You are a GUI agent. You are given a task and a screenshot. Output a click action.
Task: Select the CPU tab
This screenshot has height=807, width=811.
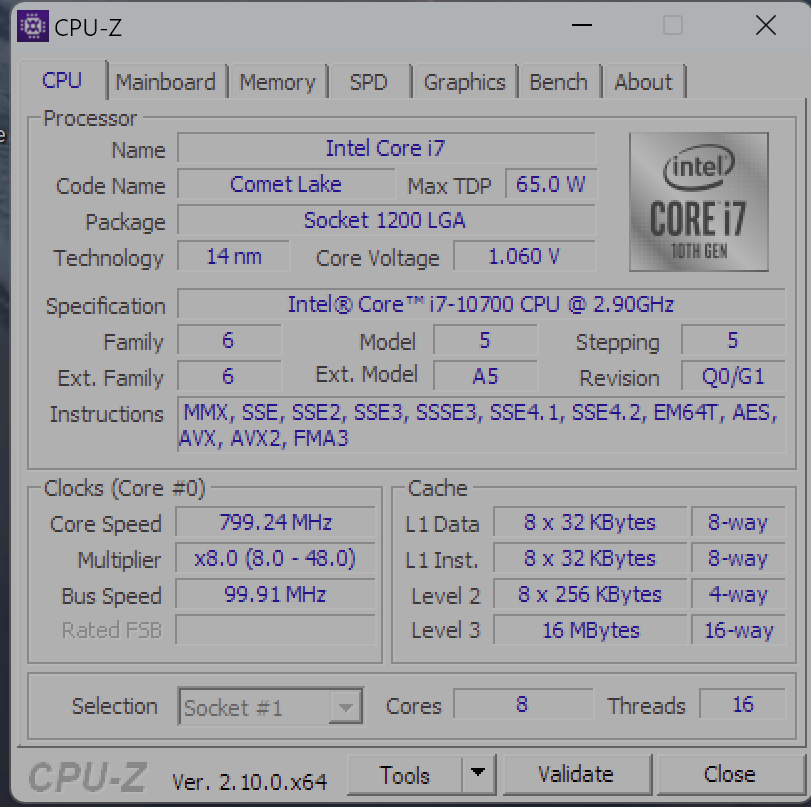pos(62,80)
